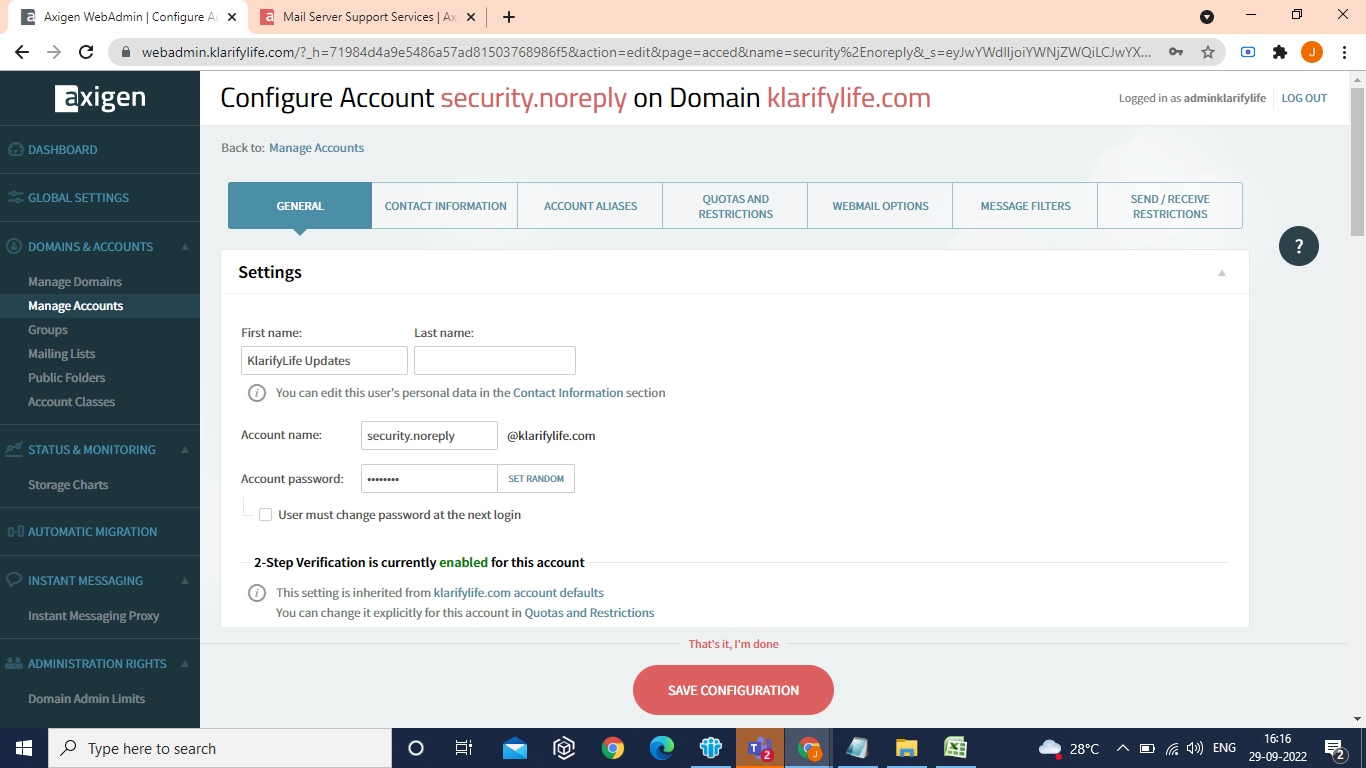1366x768 pixels.
Task: Open Webmail Options tab
Action: pyautogui.click(x=880, y=206)
